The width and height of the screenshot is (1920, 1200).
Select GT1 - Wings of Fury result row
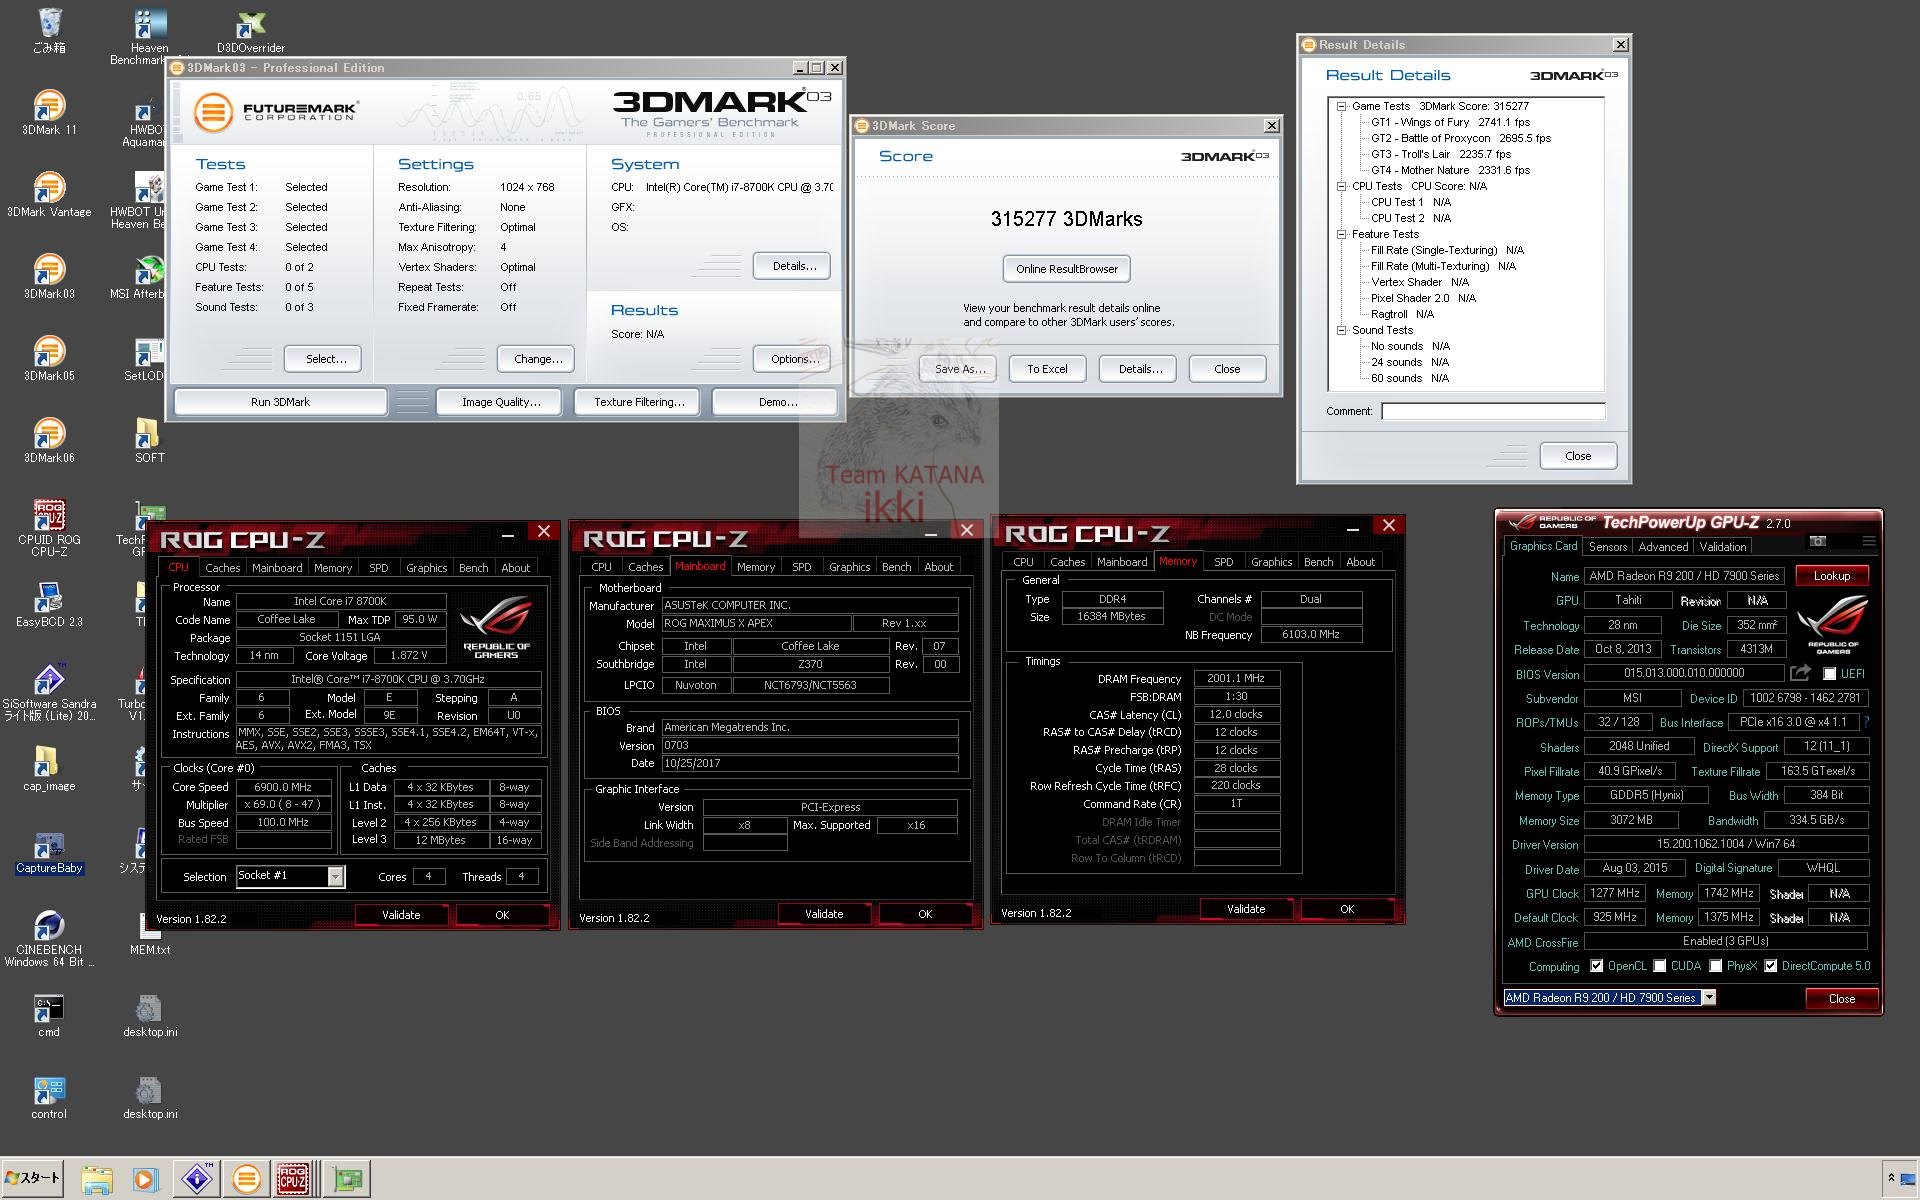coord(1450,122)
